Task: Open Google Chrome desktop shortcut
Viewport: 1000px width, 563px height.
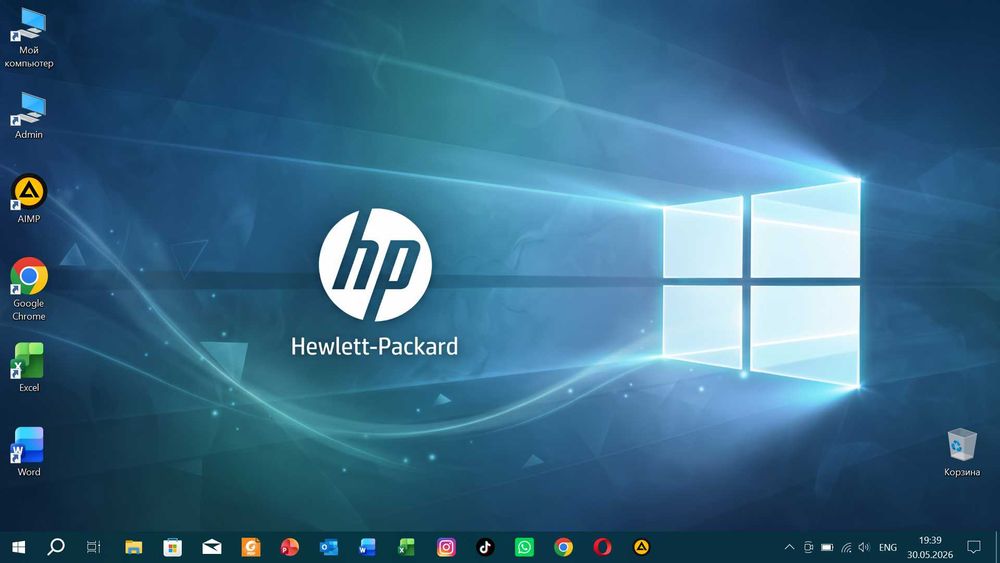Action: [29, 289]
